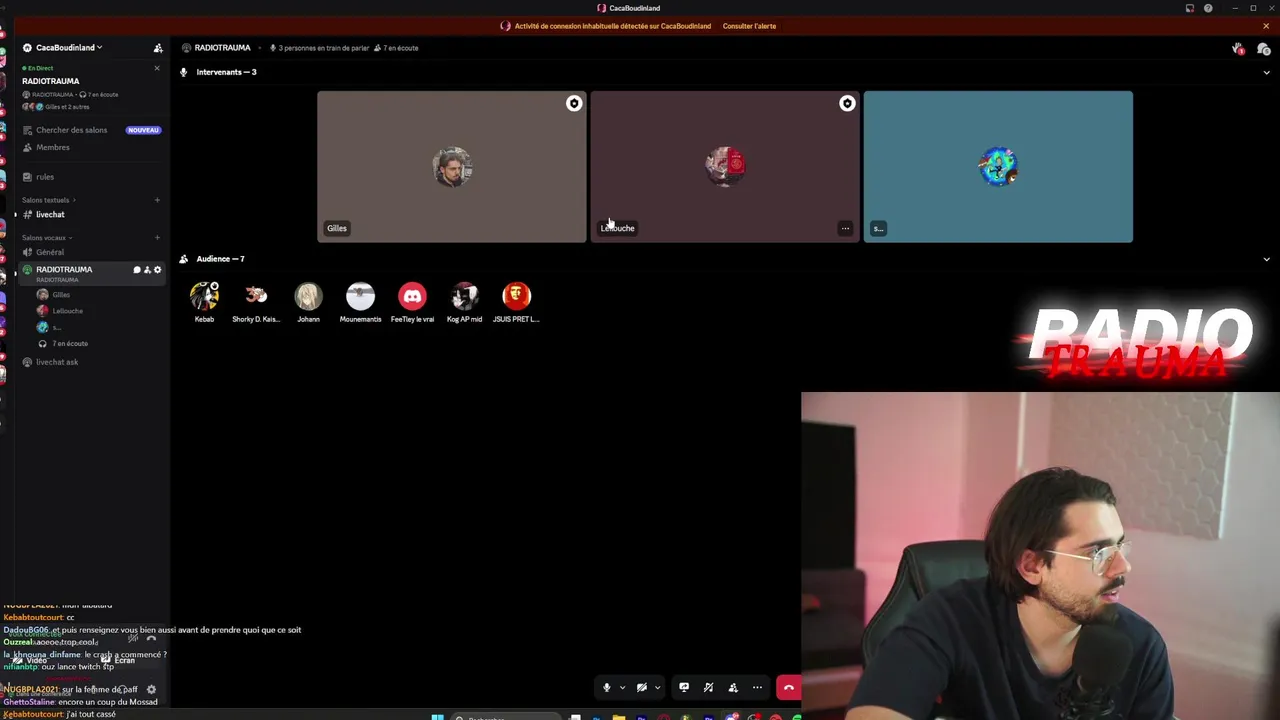Open RADIOTRAUMA channel settings gear
This screenshot has height=720, width=1280.
coord(157,270)
